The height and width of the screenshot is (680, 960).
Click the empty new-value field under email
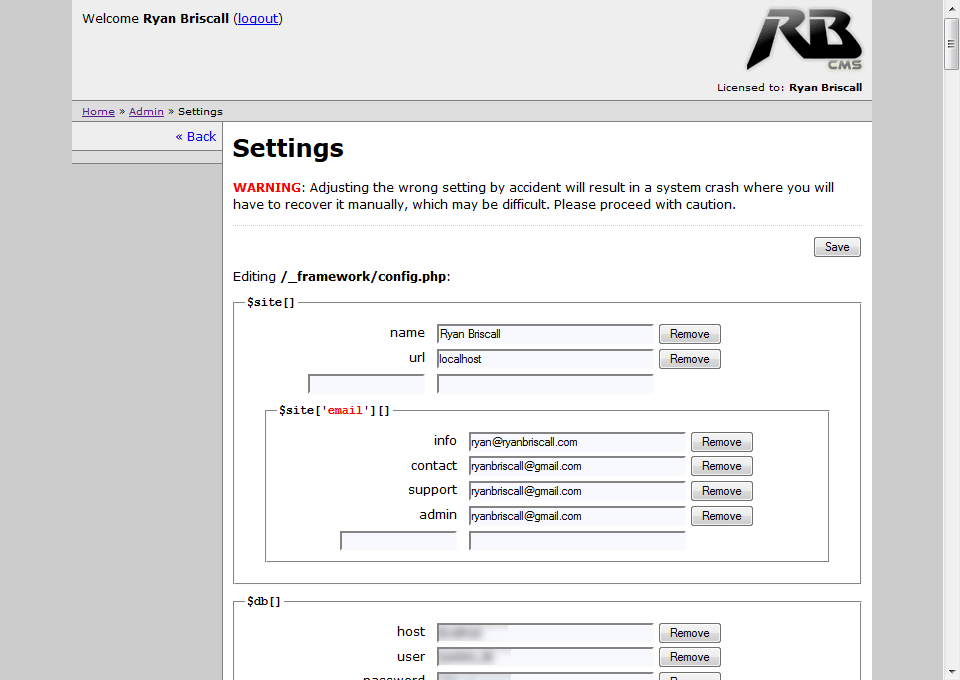tap(577, 541)
